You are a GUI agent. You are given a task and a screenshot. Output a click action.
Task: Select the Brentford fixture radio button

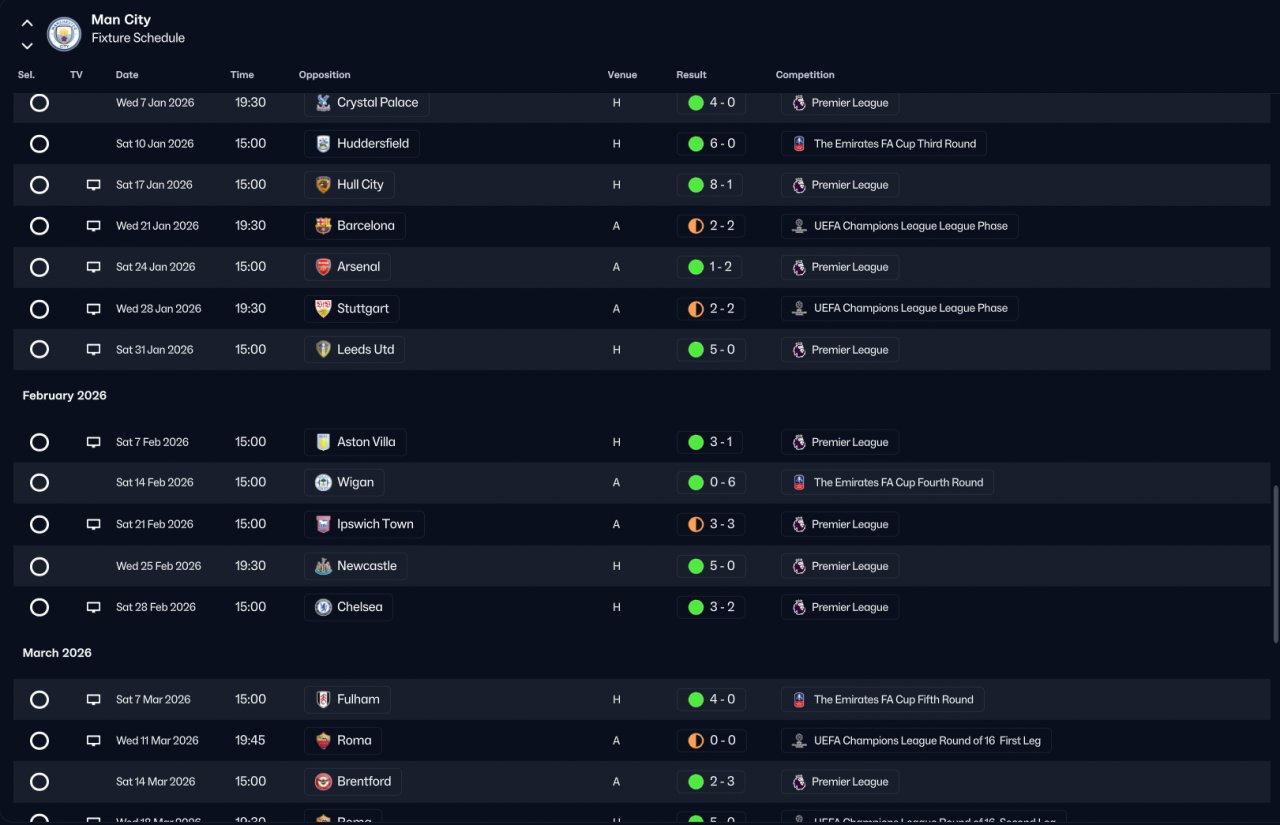pos(39,782)
